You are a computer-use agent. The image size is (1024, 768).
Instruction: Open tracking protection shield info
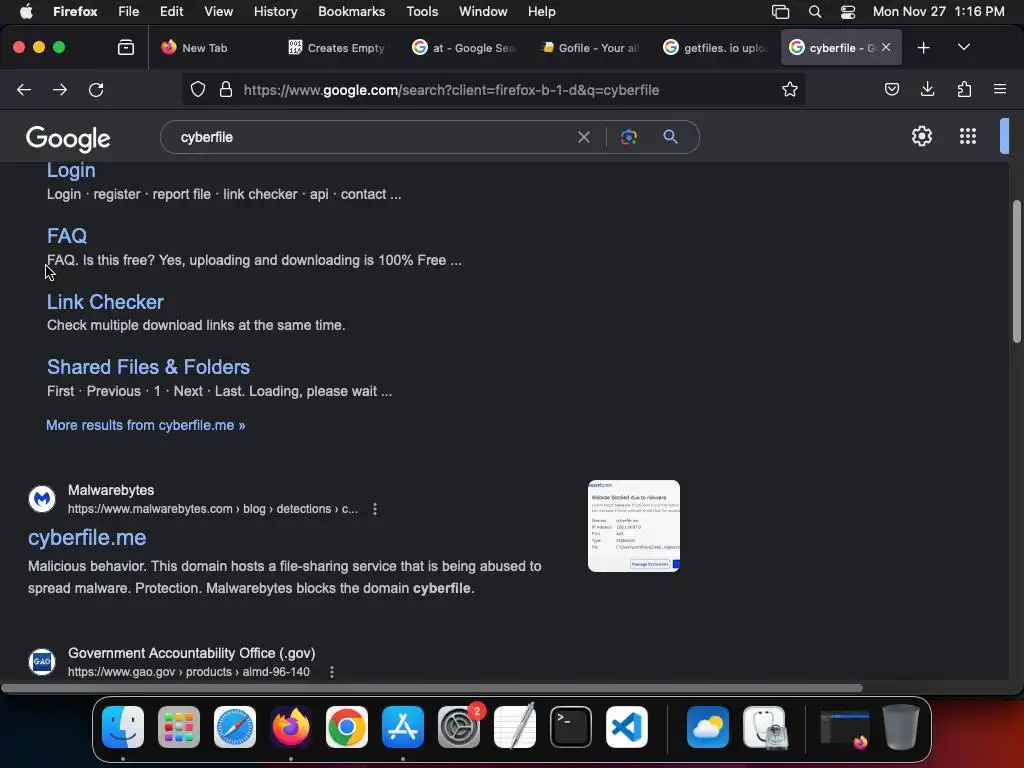click(x=198, y=89)
